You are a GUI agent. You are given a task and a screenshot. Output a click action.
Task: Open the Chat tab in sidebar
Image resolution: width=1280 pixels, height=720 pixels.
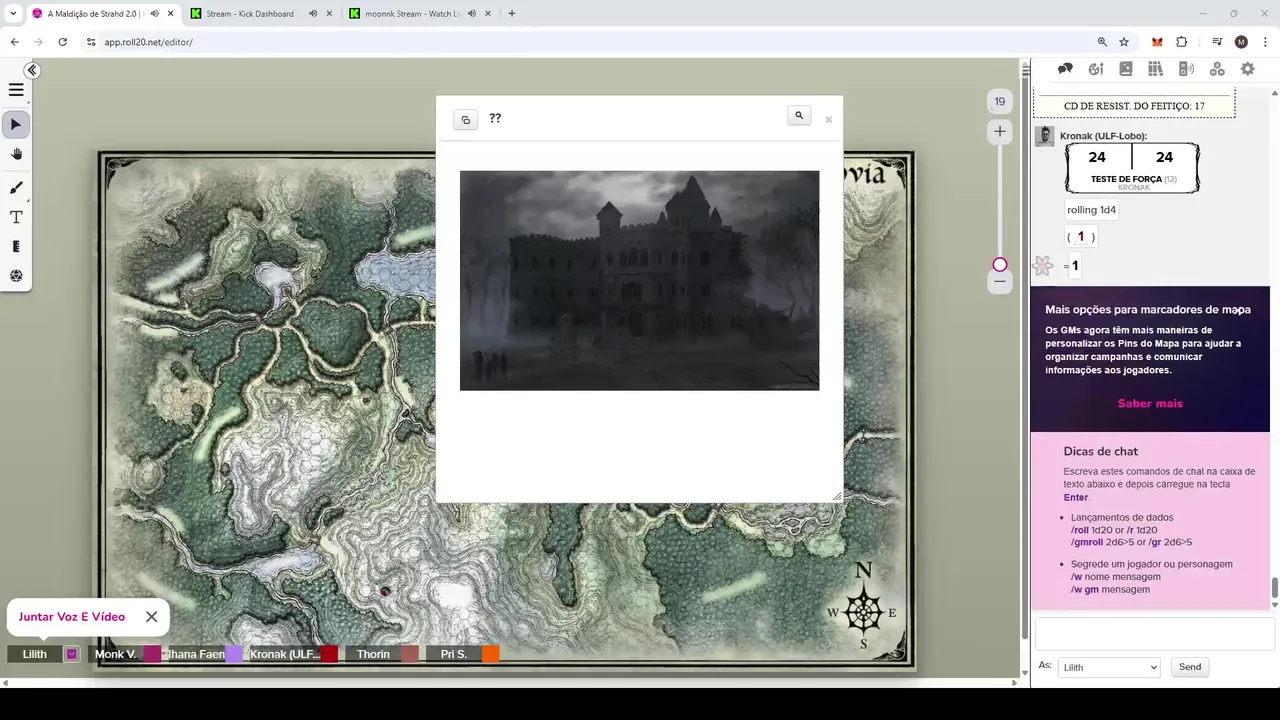tap(1065, 69)
